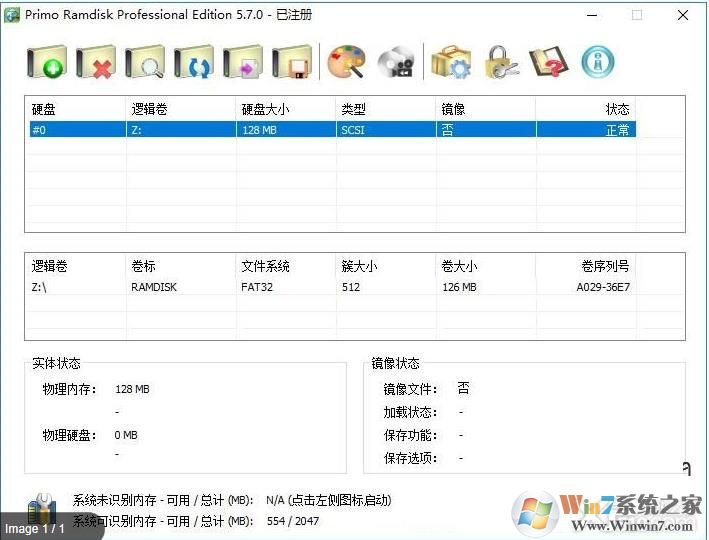Click the 逻辑卷 column header in disk list
This screenshot has width=709, height=540.
(149, 109)
